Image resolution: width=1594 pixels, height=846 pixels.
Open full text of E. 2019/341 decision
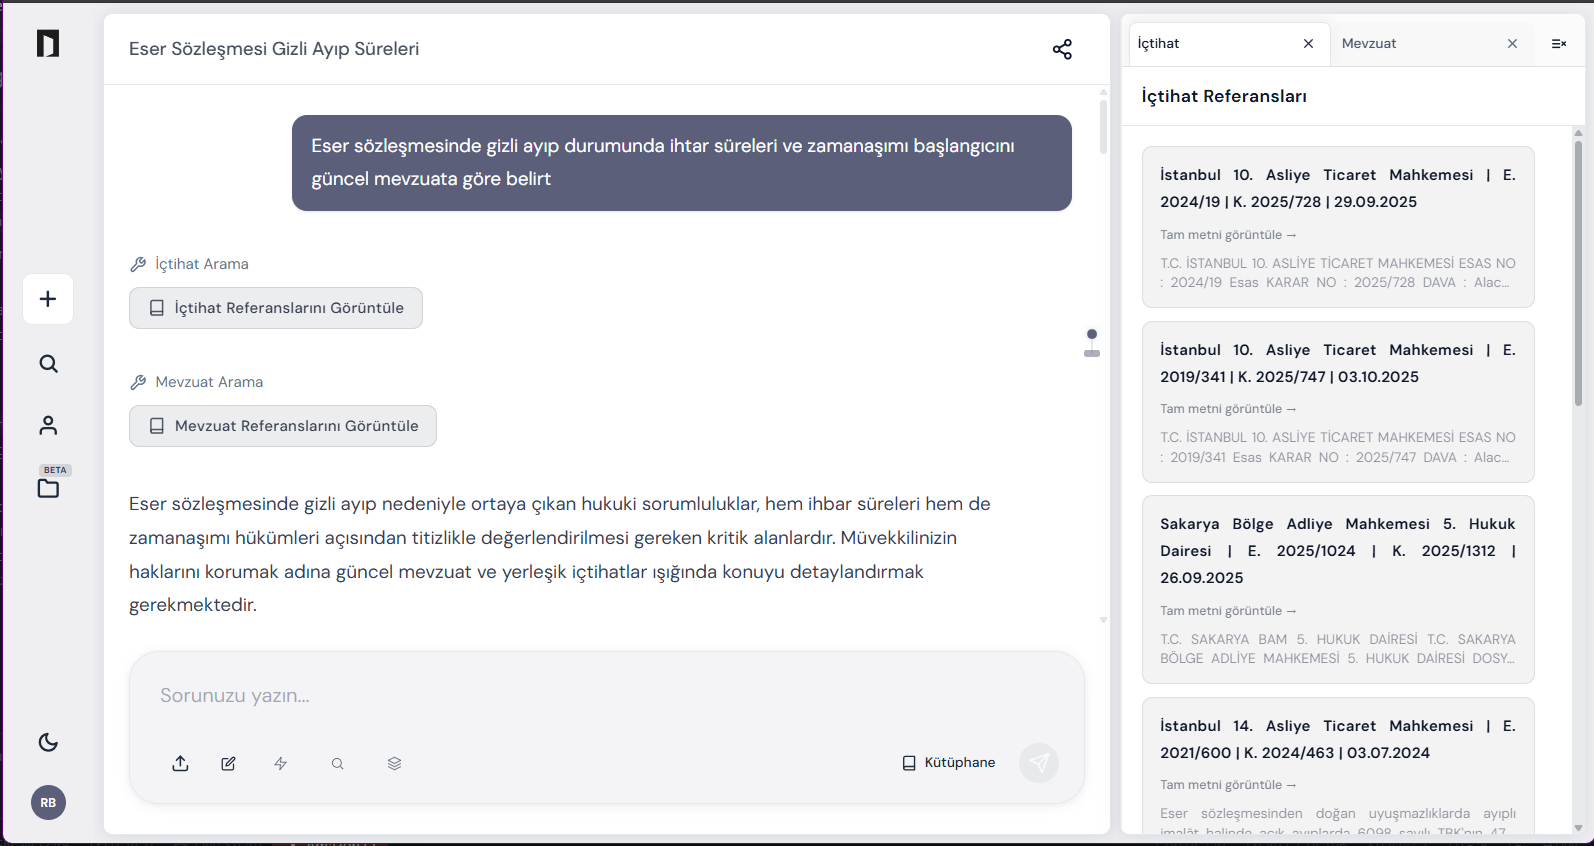[1228, 409]
